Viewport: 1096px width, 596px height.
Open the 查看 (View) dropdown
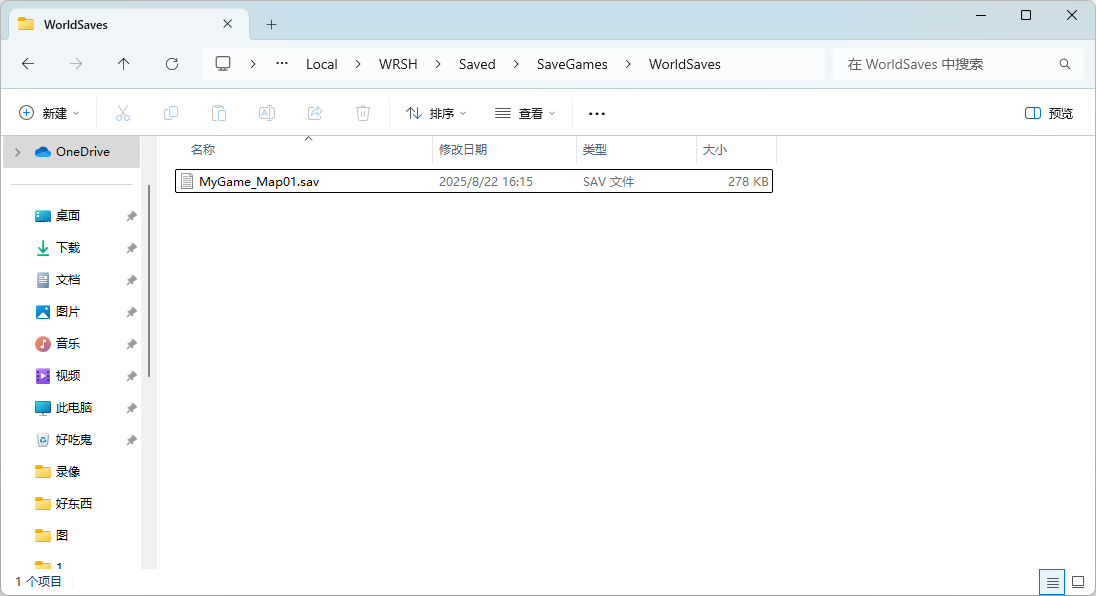[525, 113]
